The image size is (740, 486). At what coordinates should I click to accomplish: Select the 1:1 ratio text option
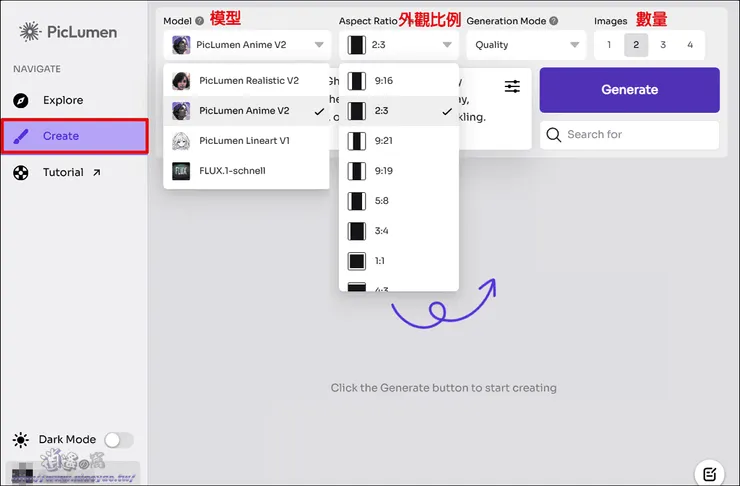[380, 261]
